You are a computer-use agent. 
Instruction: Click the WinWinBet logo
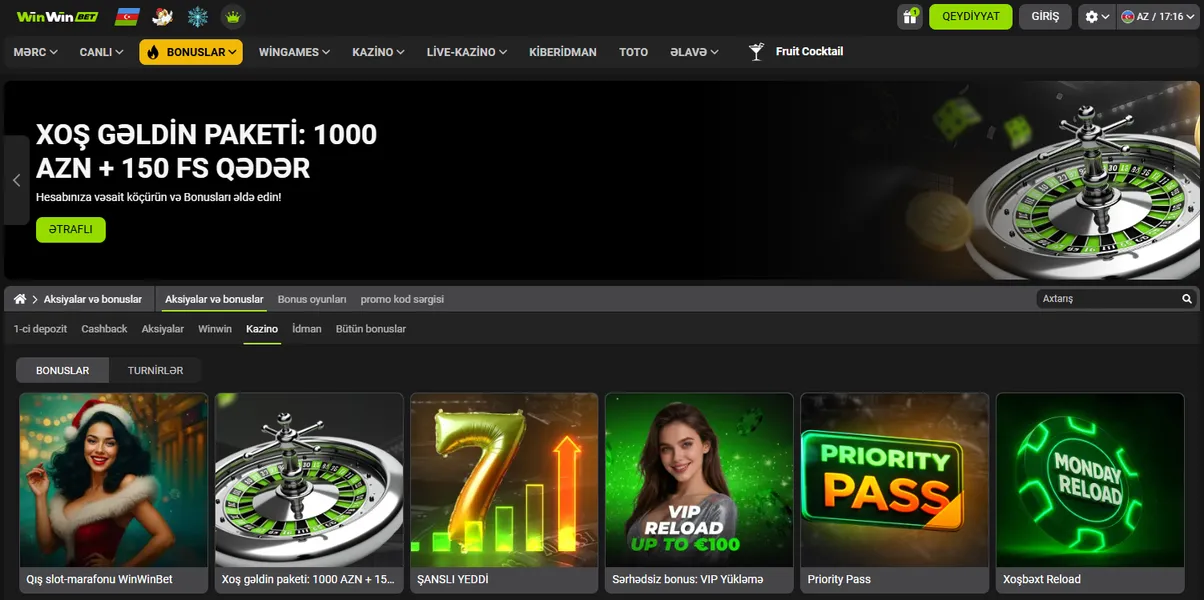click(x=56, y=17)
